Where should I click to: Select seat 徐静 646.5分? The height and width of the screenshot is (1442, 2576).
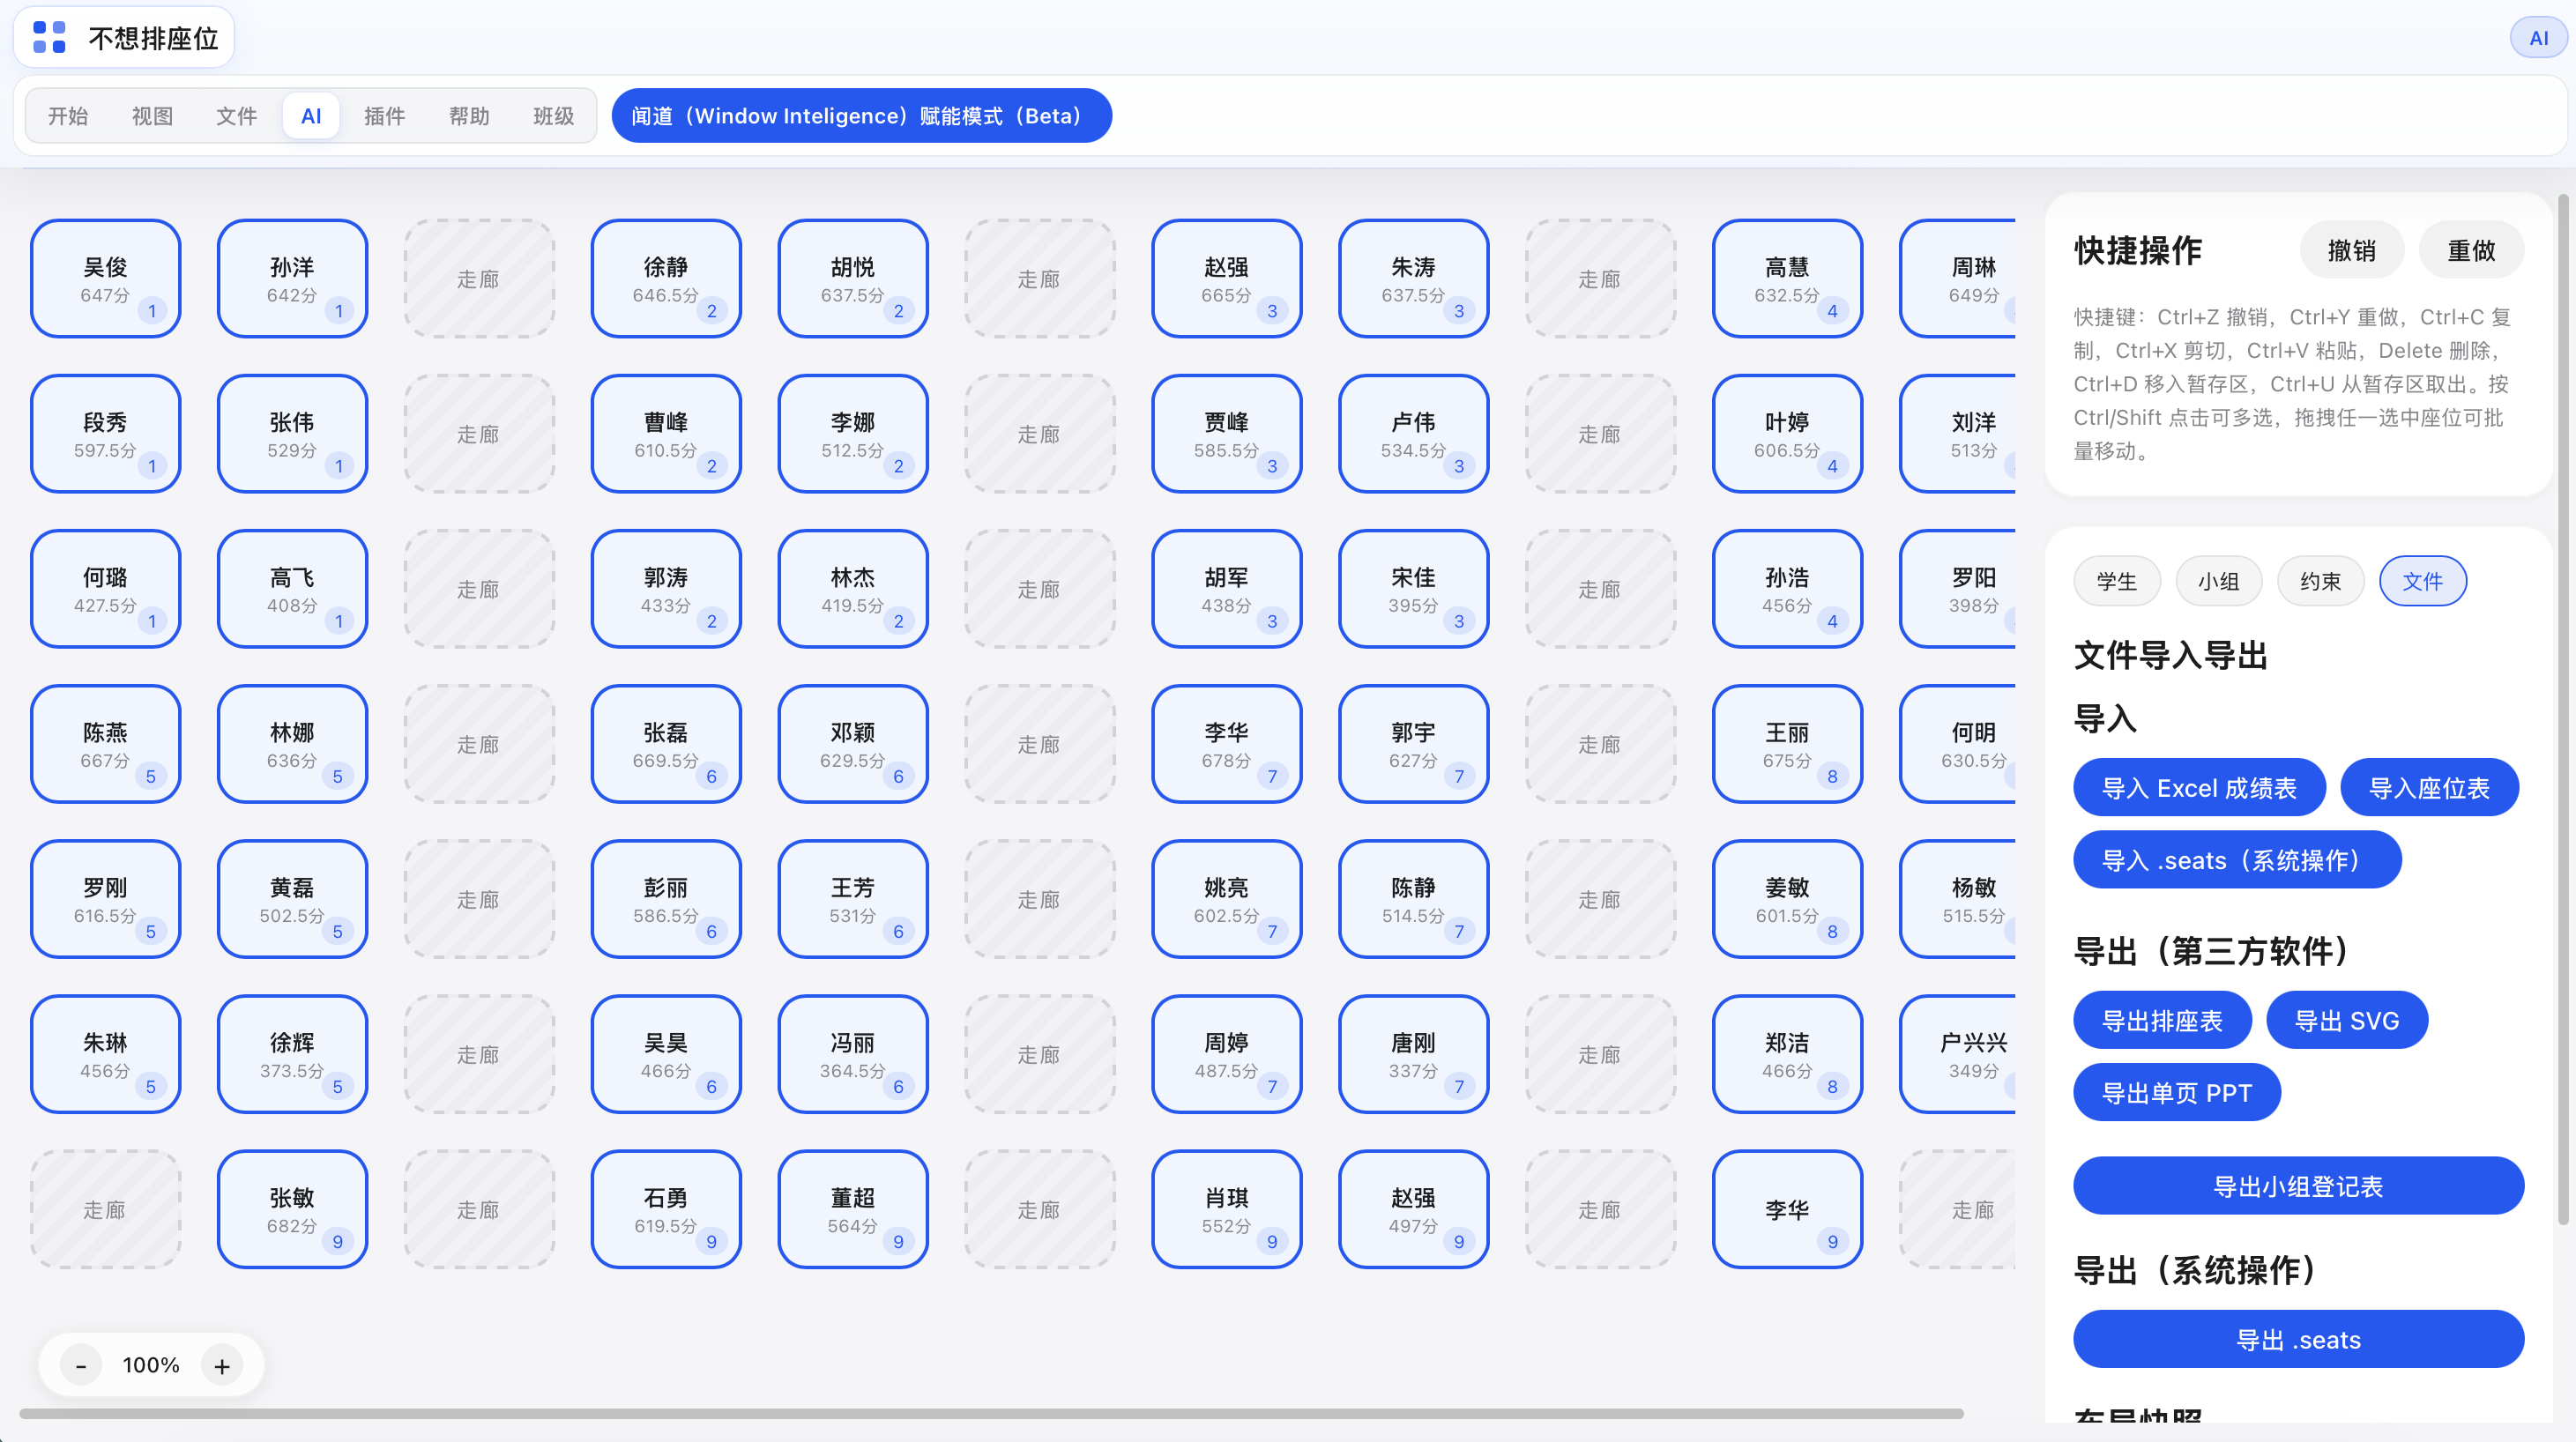pos(666,279)
